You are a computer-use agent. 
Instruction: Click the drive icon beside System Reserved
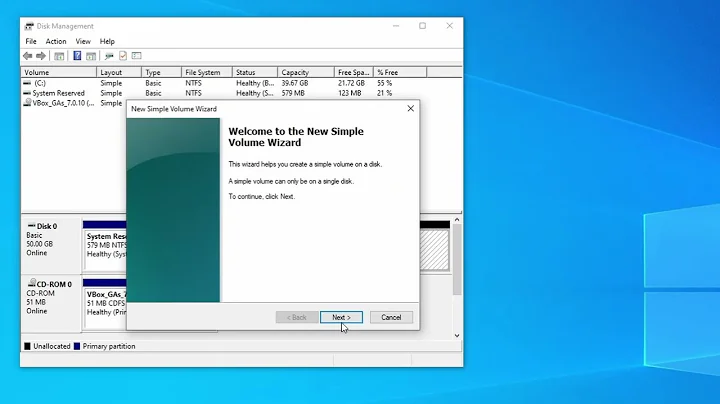27,93
